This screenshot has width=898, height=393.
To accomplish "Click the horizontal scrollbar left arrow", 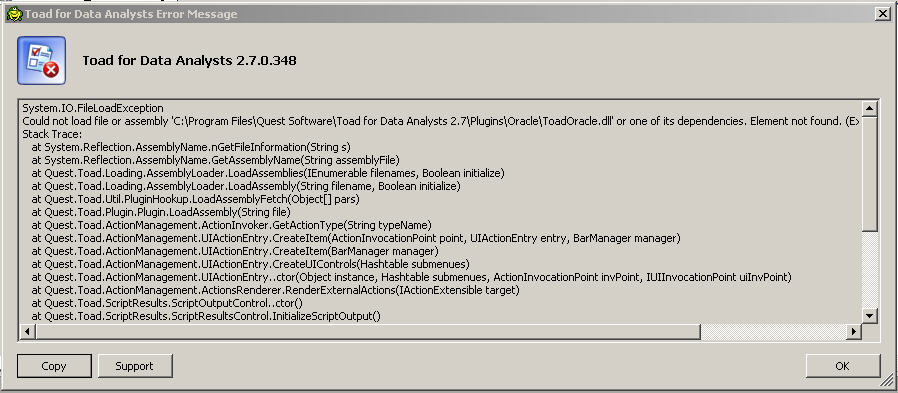I will (27, 331).
